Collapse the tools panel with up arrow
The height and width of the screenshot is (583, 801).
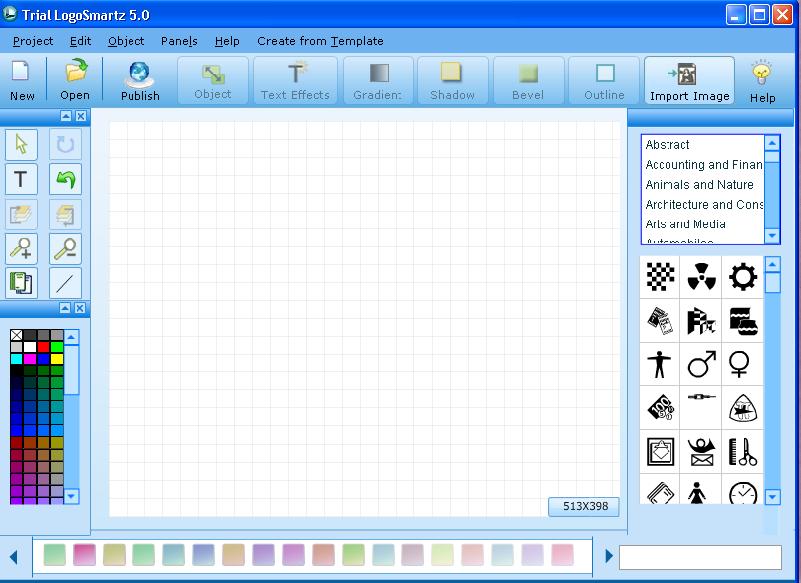[x=66, y=116]
